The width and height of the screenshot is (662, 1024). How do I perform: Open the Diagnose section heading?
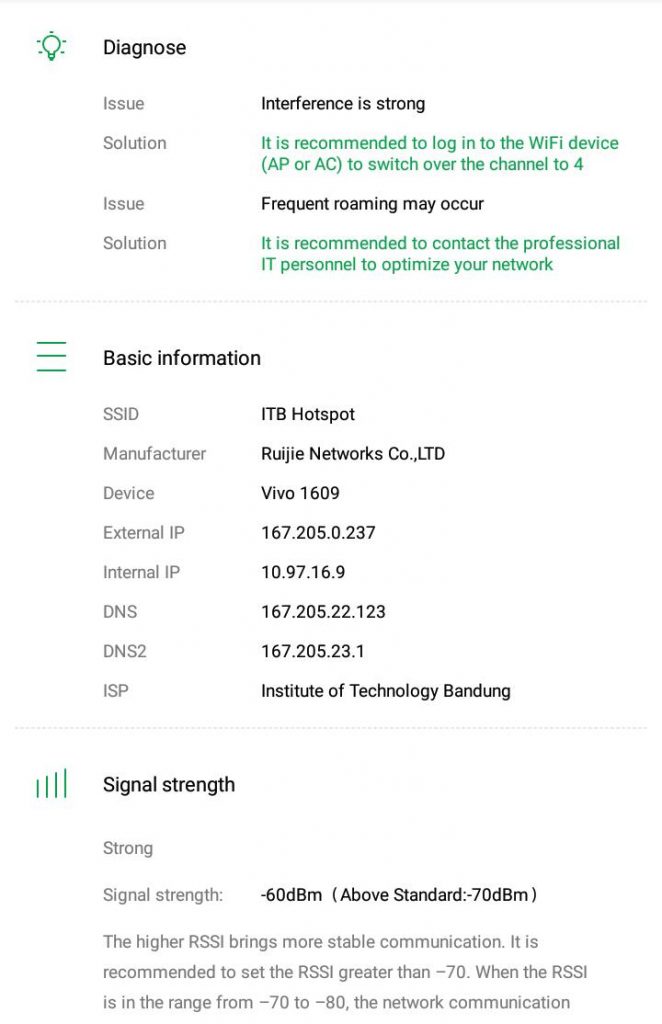(144, 48)
